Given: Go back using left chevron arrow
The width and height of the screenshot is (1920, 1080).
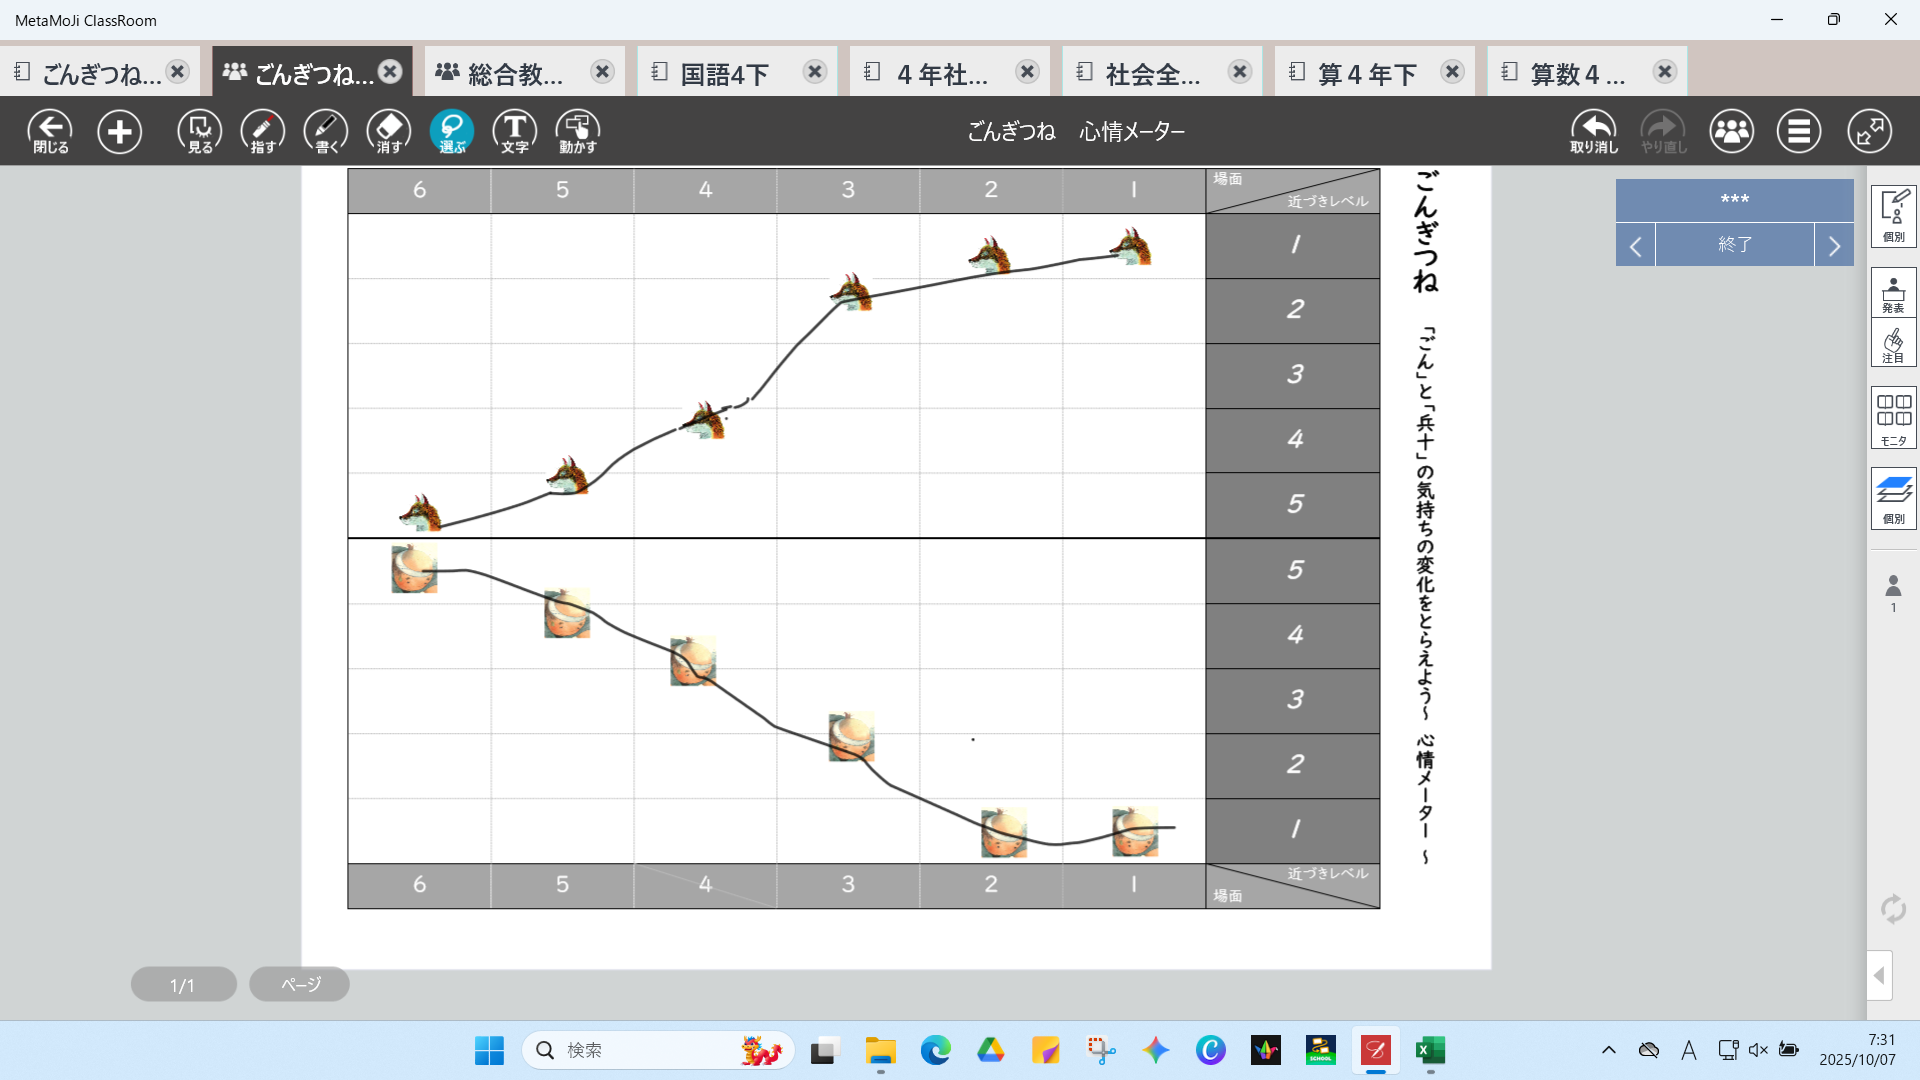Looking at the screenshot, I should point(1636,245).
